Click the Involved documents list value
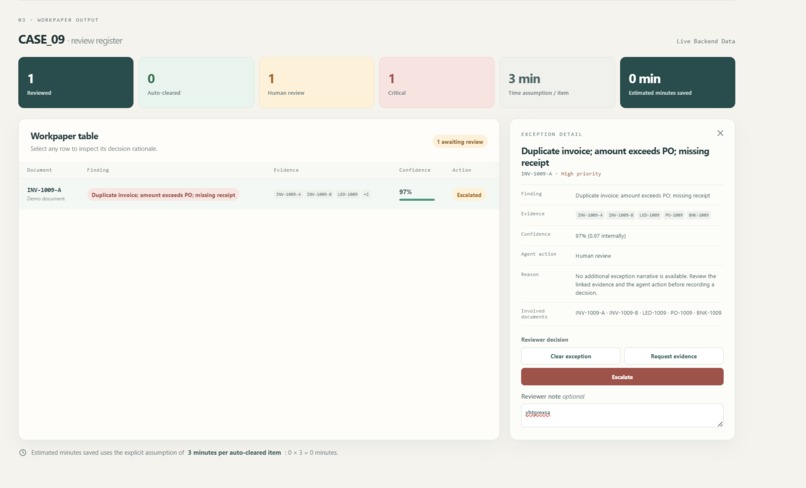806x488 pixels. pyautogui.click(x=648, y=313)
